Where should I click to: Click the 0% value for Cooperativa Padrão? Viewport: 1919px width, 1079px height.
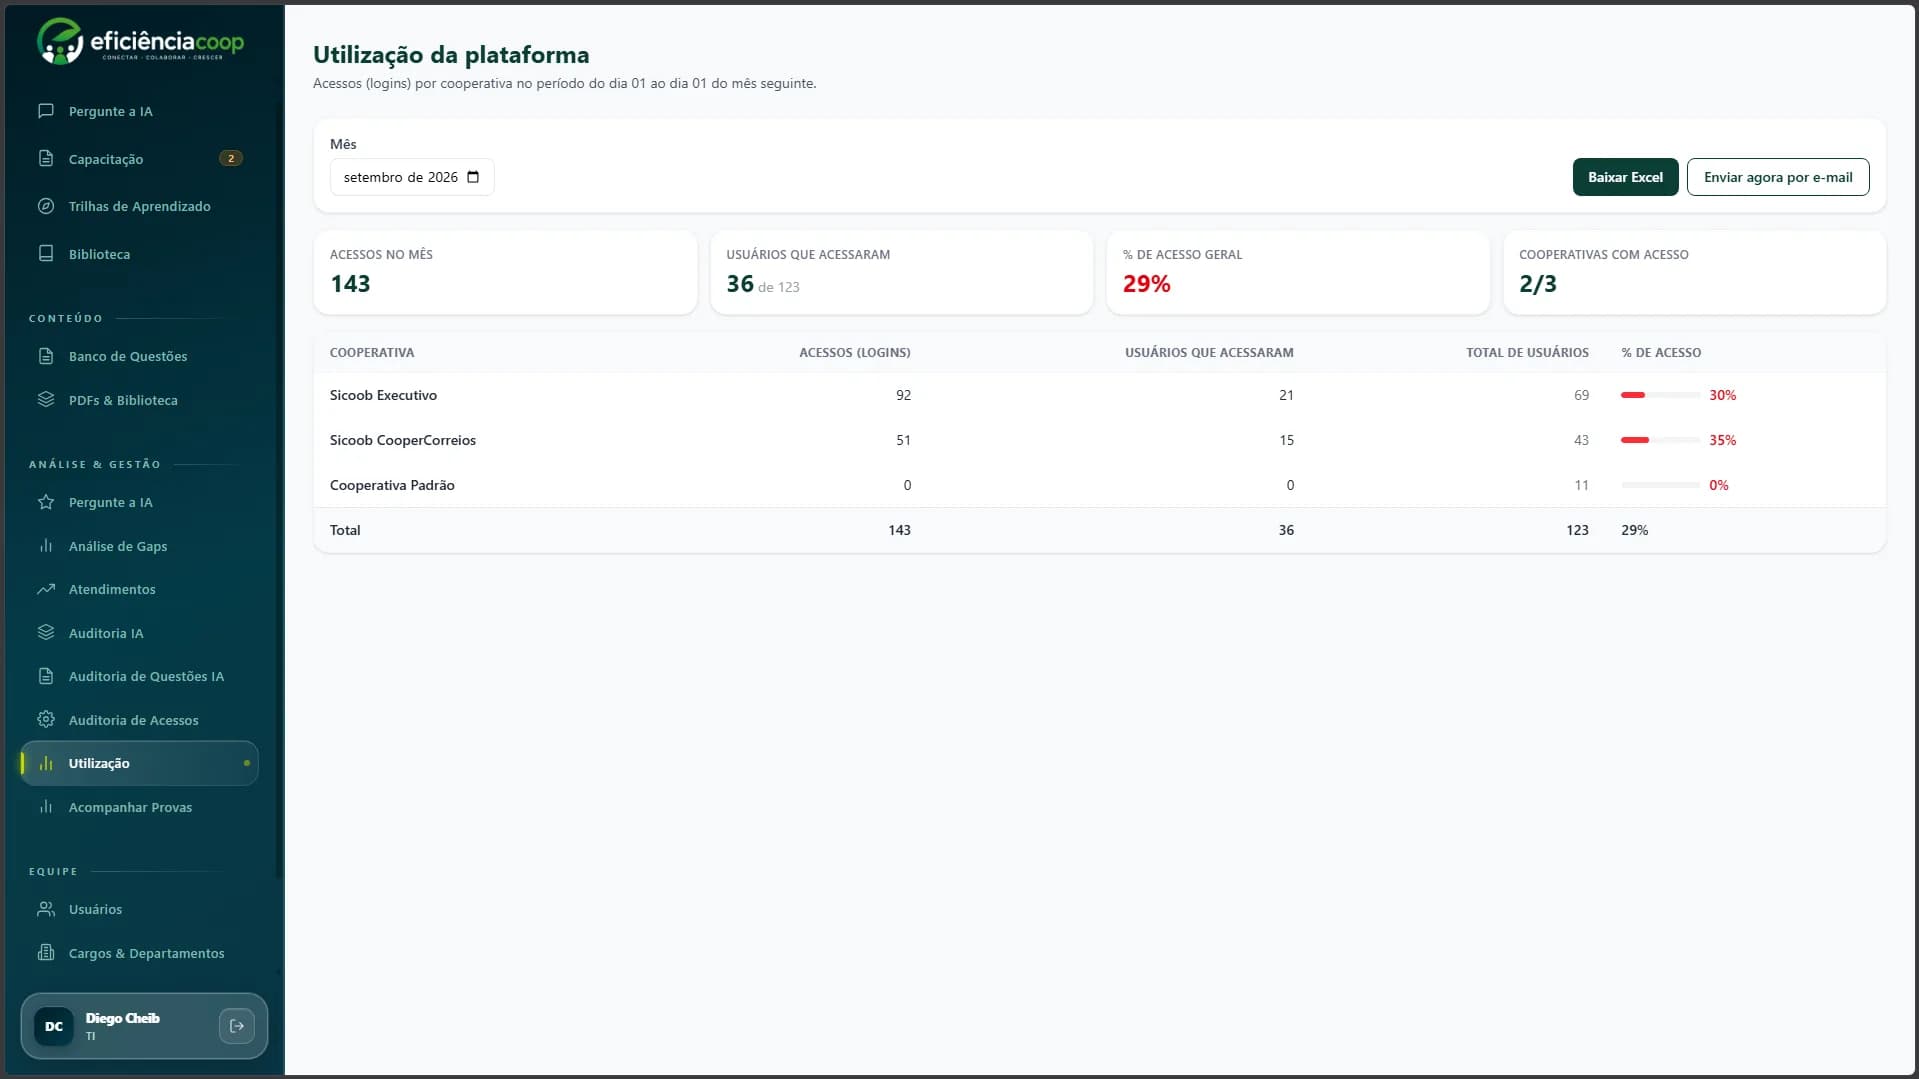[x=1718, y=485]
